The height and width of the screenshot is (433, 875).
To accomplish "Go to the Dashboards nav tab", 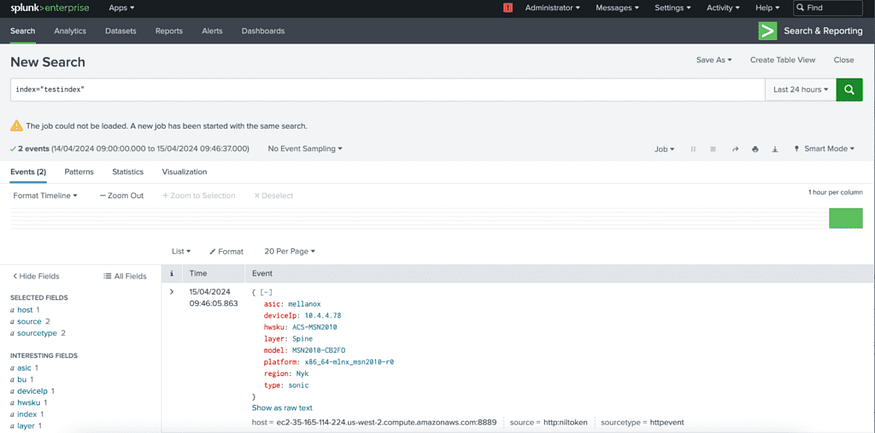I will point(263,31).
